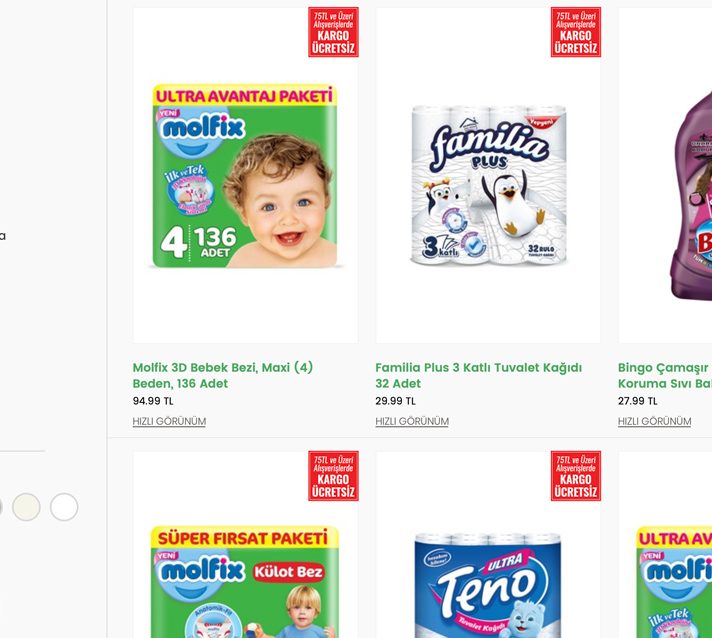Open the Bingo Çamaşır product title link
This screenshot has height=638, width=712.
(665, 376)
